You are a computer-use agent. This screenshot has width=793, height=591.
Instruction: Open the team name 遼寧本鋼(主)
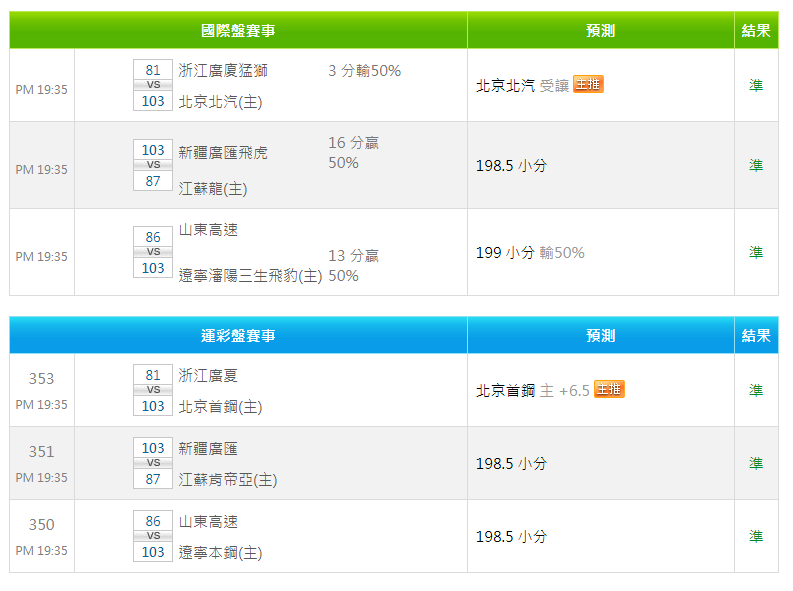(x=221, y=553)
